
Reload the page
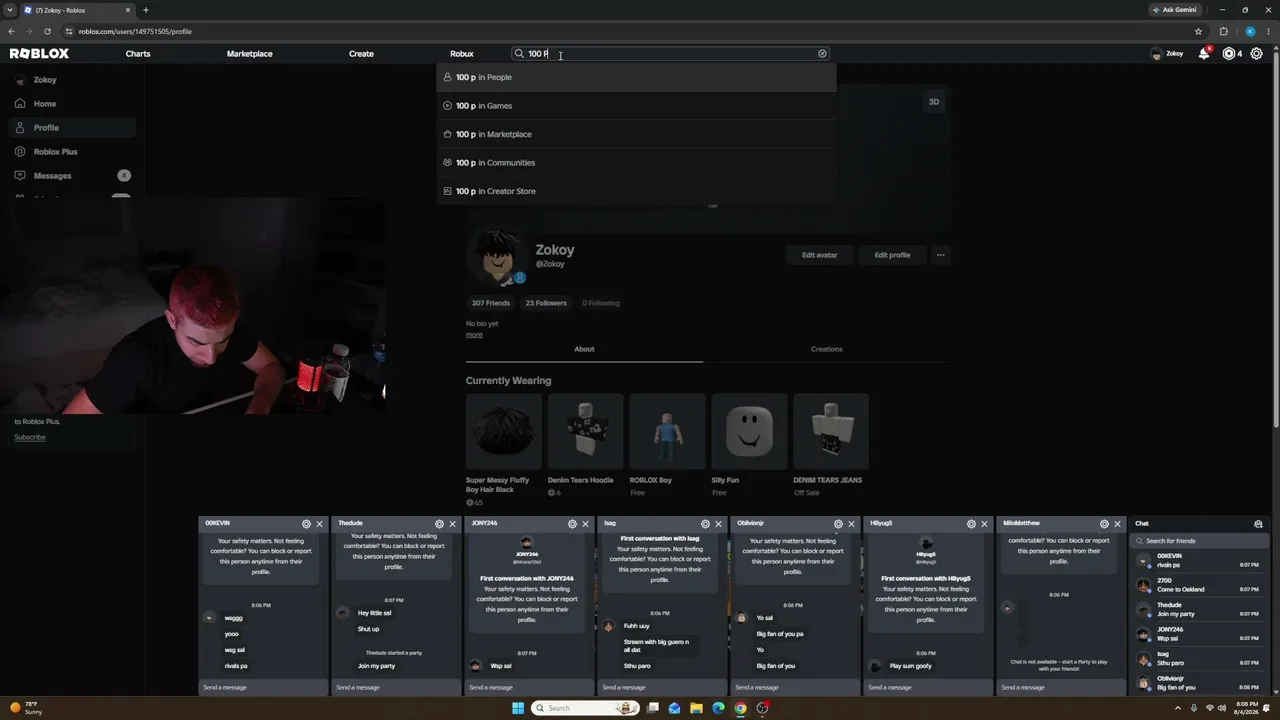pyautogui.click(x=47, y=31)
